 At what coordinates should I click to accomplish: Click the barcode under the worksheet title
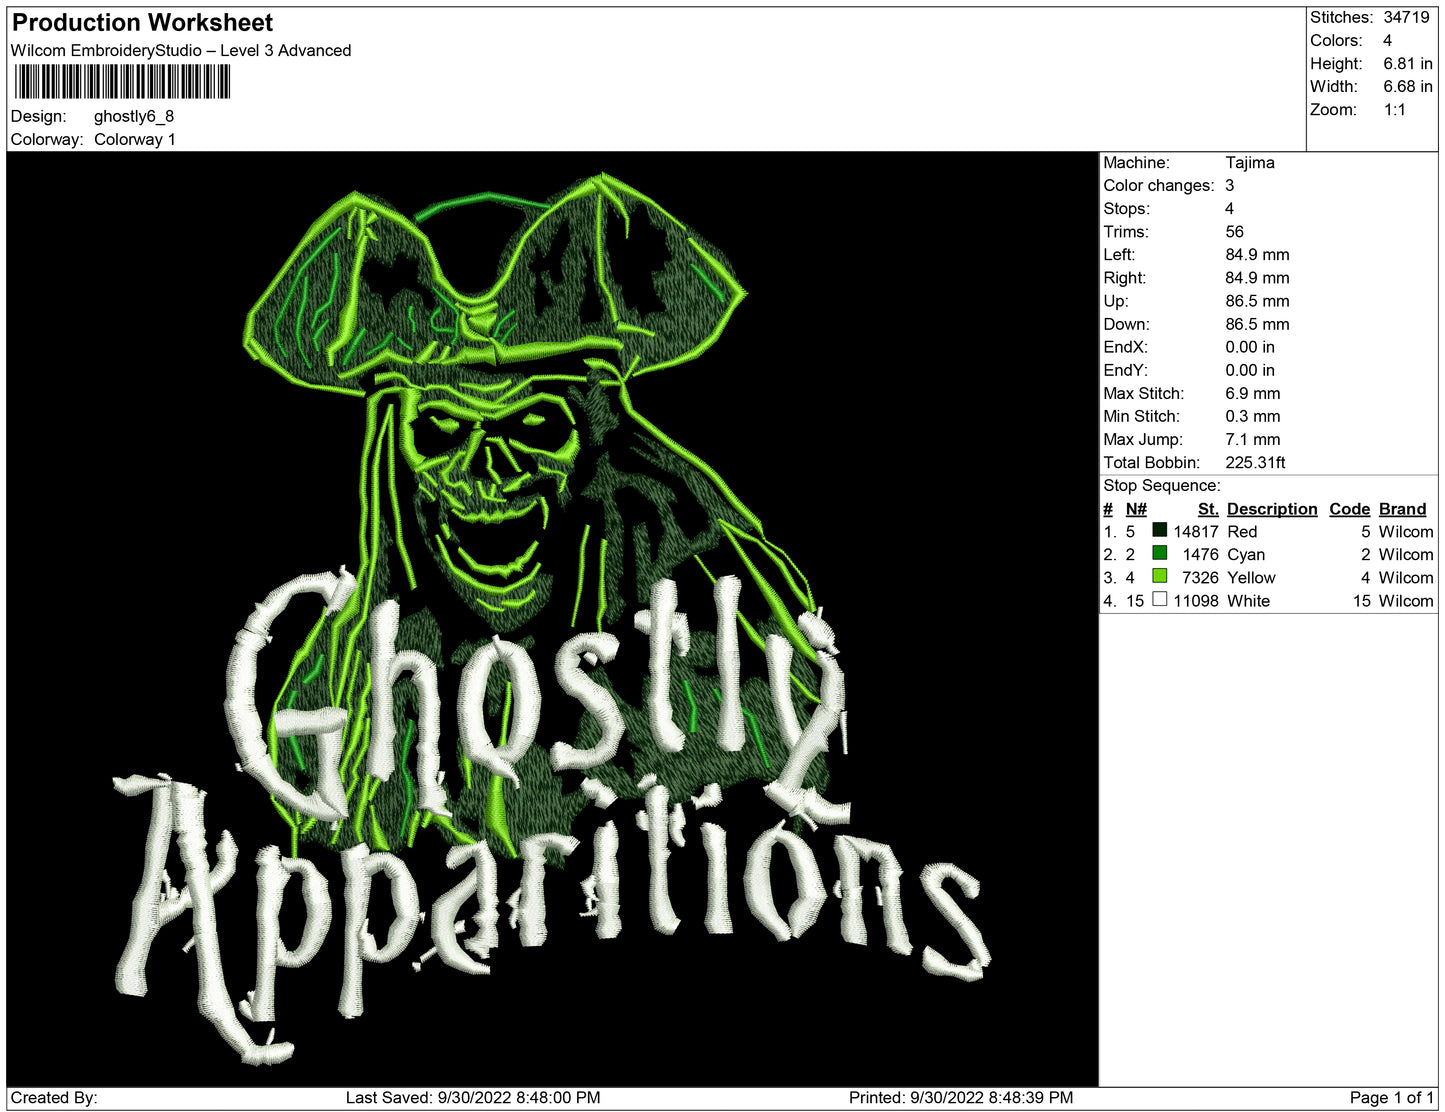pos(122,82)
